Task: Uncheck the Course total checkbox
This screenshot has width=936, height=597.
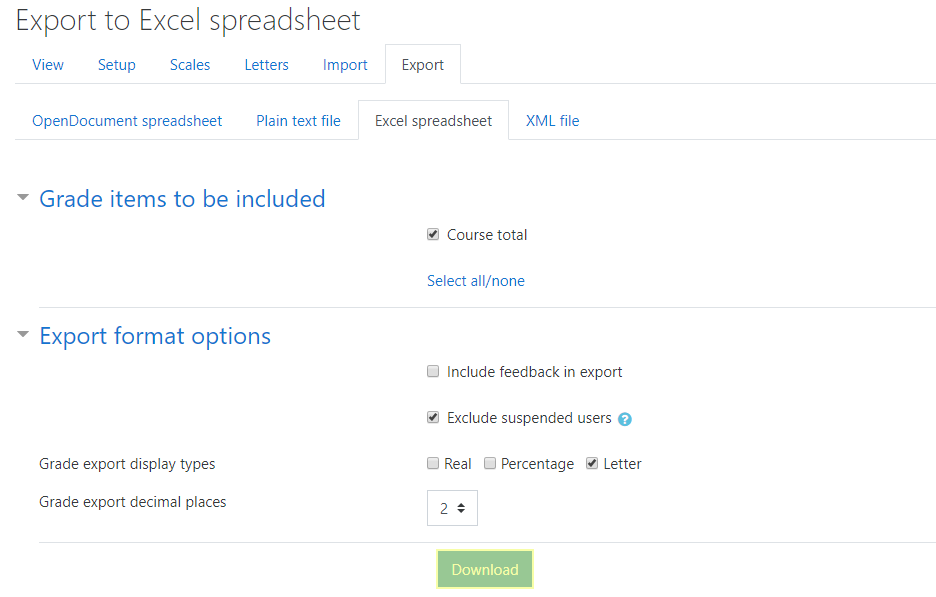Action: pos(433,233)
